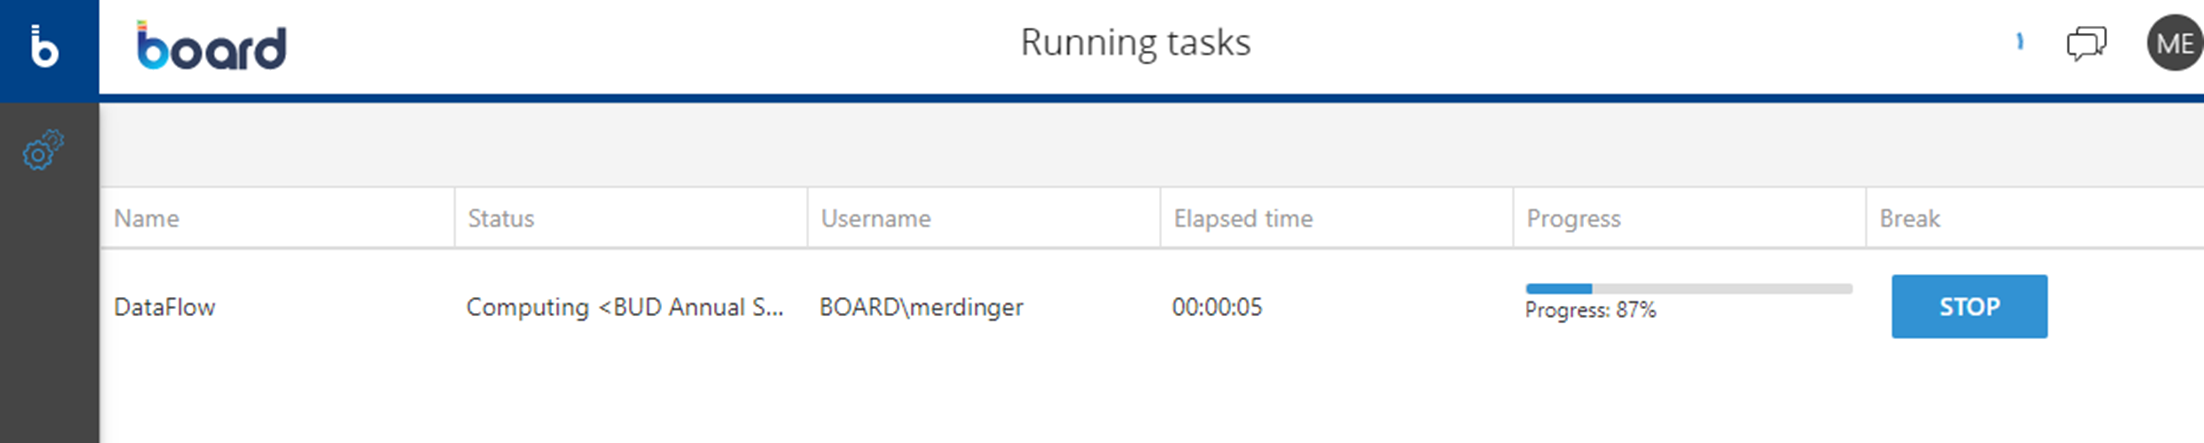2204x443 pixels.
Task: Click the 00:00:05 elapsed time value
Action: 1217,307
